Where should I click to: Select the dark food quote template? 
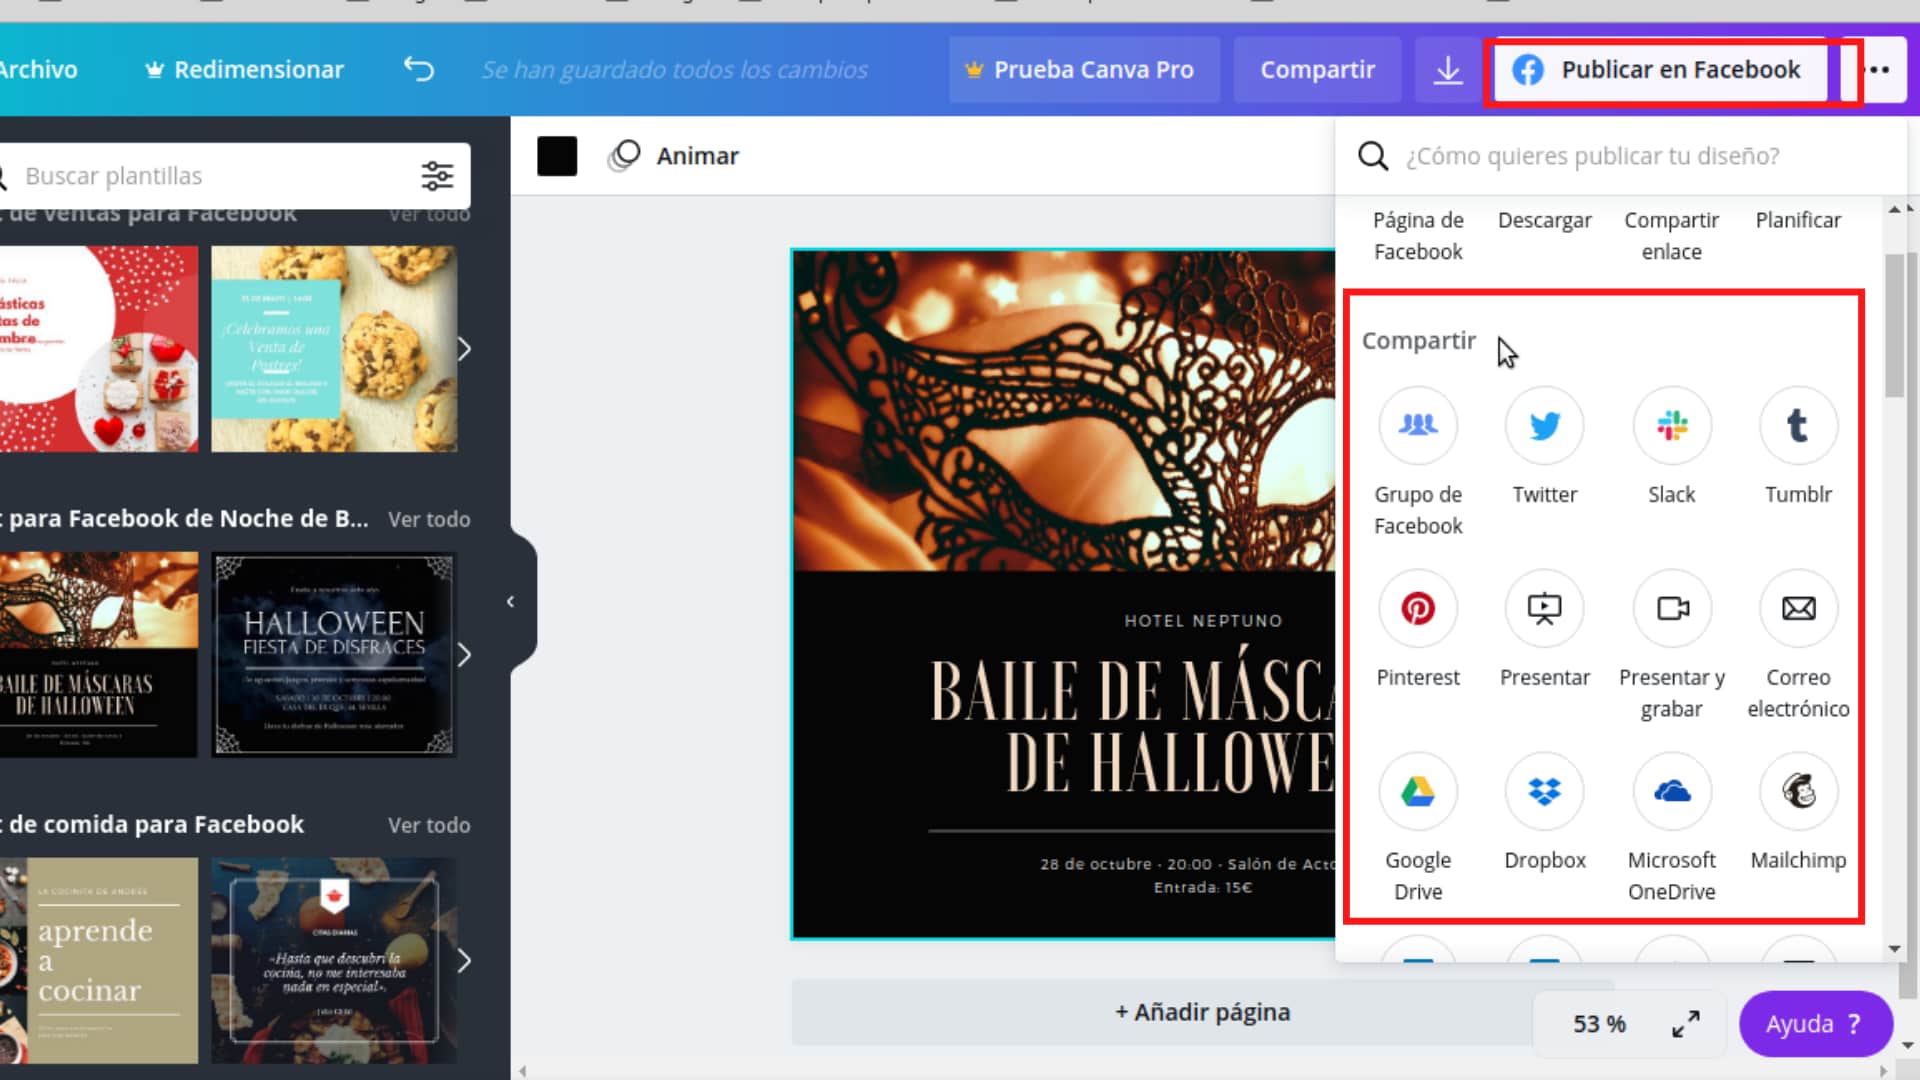[x=334, y=961]
